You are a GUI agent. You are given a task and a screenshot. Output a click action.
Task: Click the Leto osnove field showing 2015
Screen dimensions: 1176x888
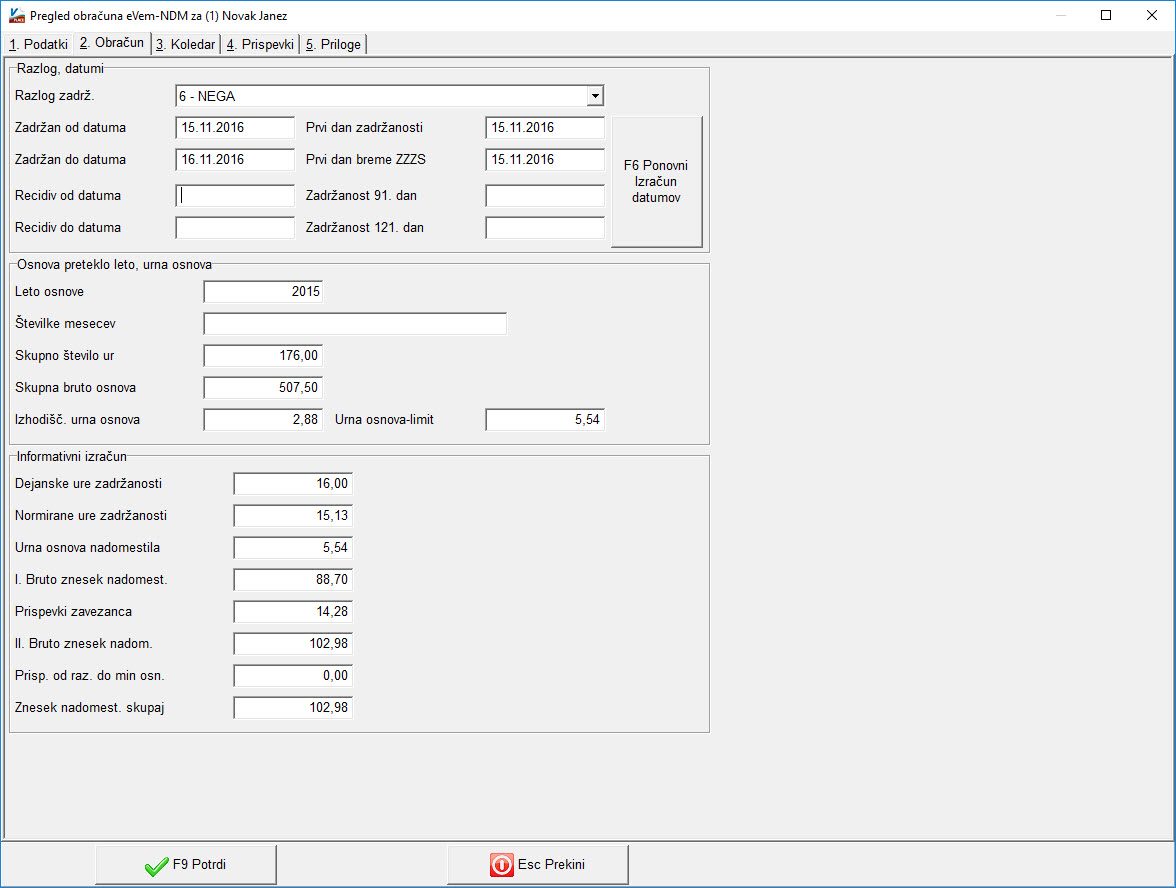click(x=263, y=292)
